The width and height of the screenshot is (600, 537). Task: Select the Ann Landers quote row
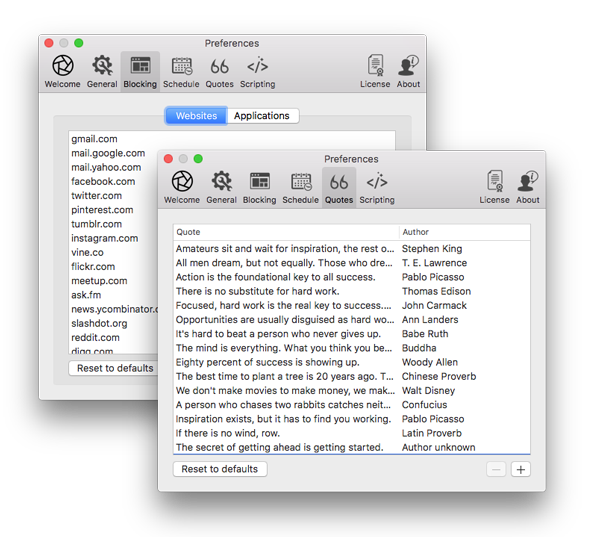click(x=352, y=320)
